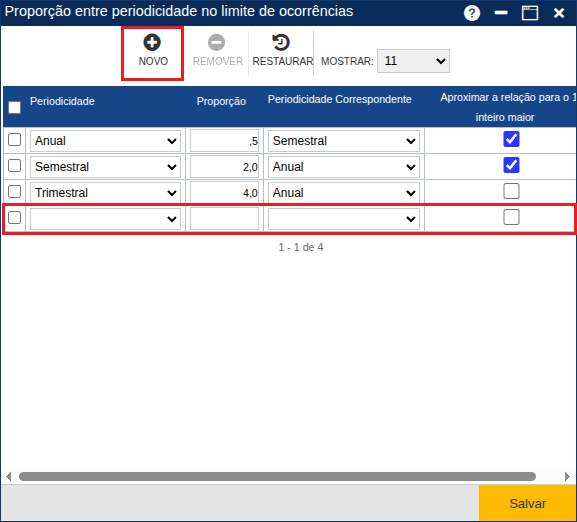Expand the Trimestral periodicidade dropdown

[x=105, y=193]
